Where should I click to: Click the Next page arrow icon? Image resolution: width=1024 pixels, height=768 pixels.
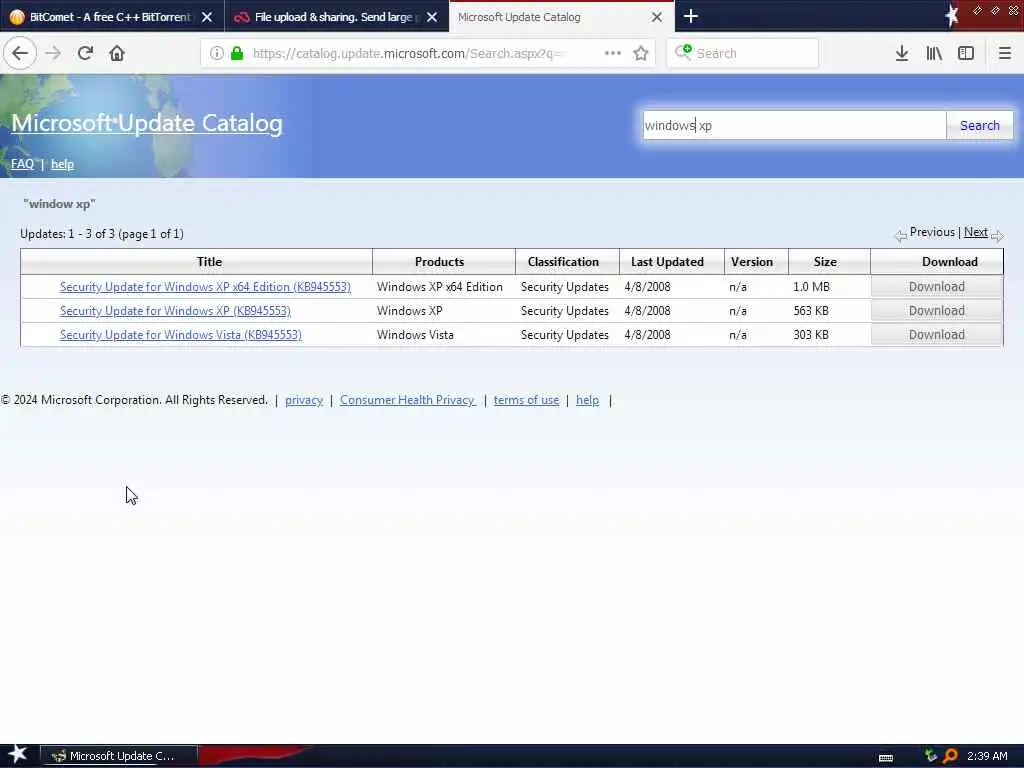point(997,236)
